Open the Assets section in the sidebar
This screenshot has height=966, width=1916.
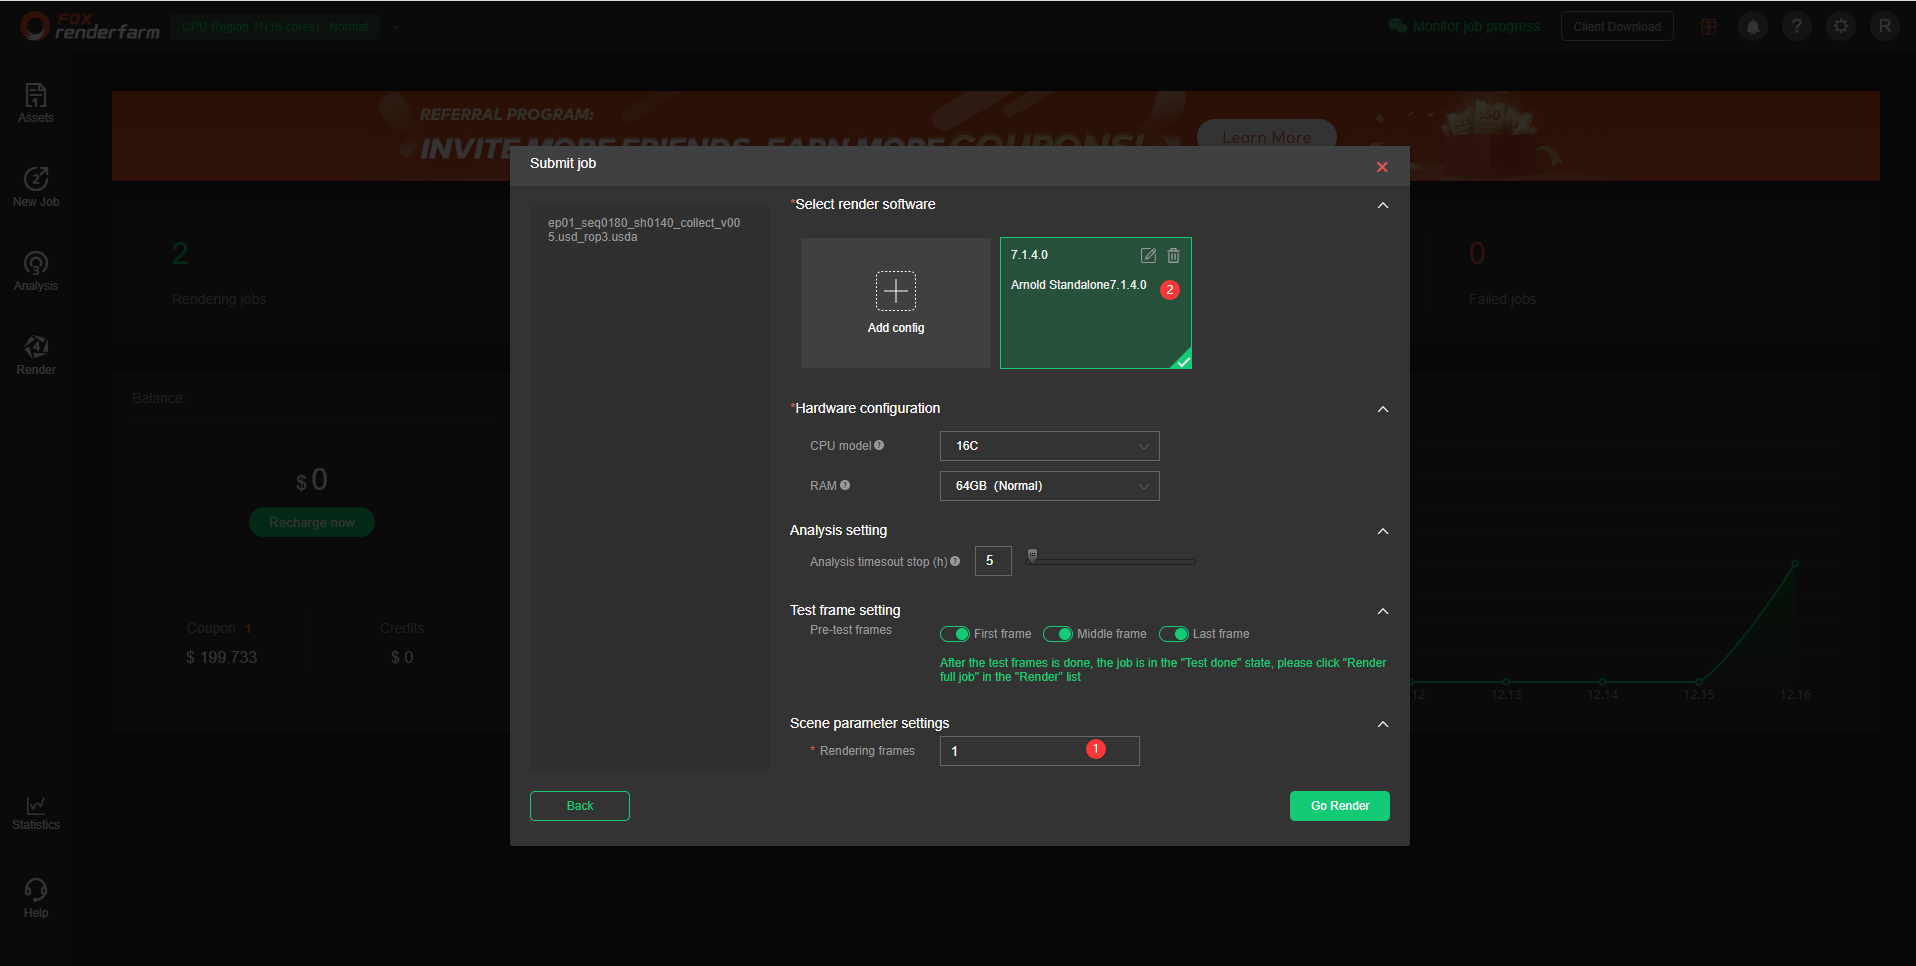pyautogui.click(x=36, y=103)
